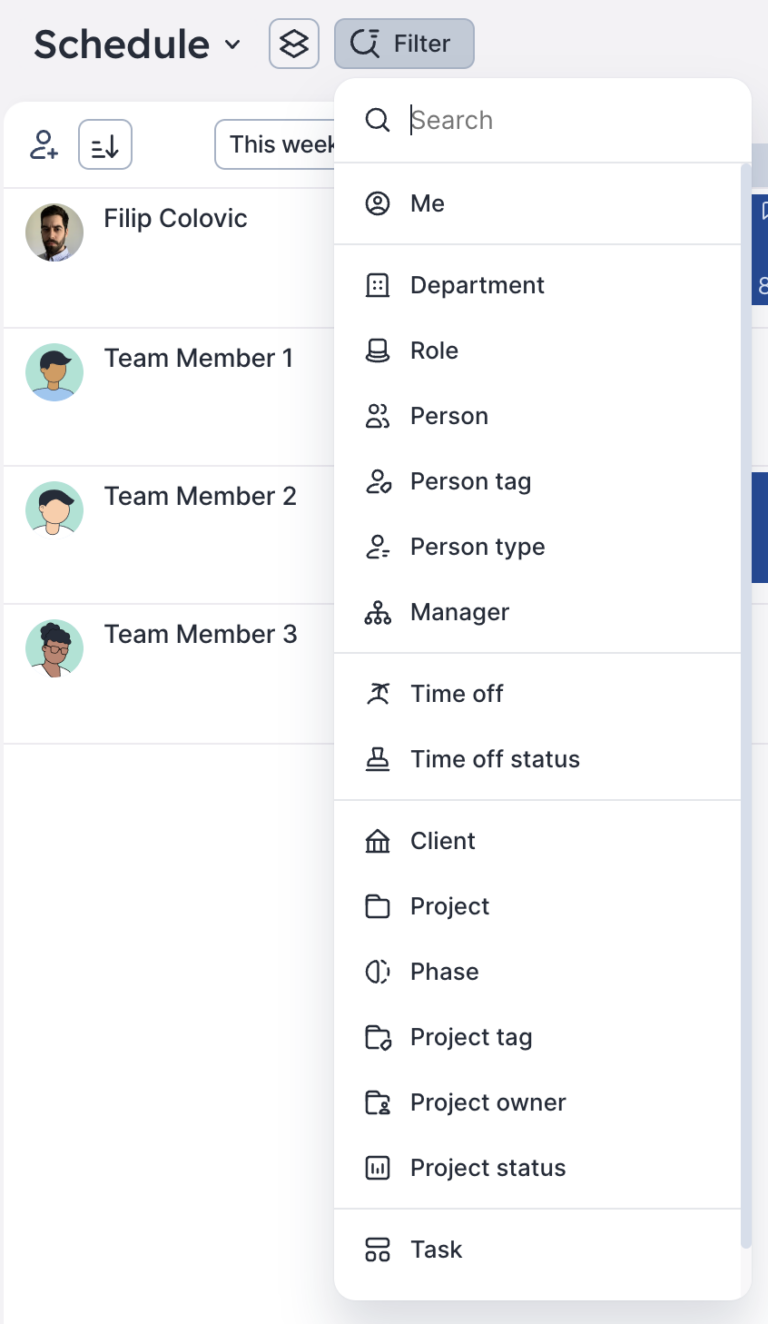This screenshot has width=768, height=1324.
Task: Click the add person icon
Action: [42, 144]
